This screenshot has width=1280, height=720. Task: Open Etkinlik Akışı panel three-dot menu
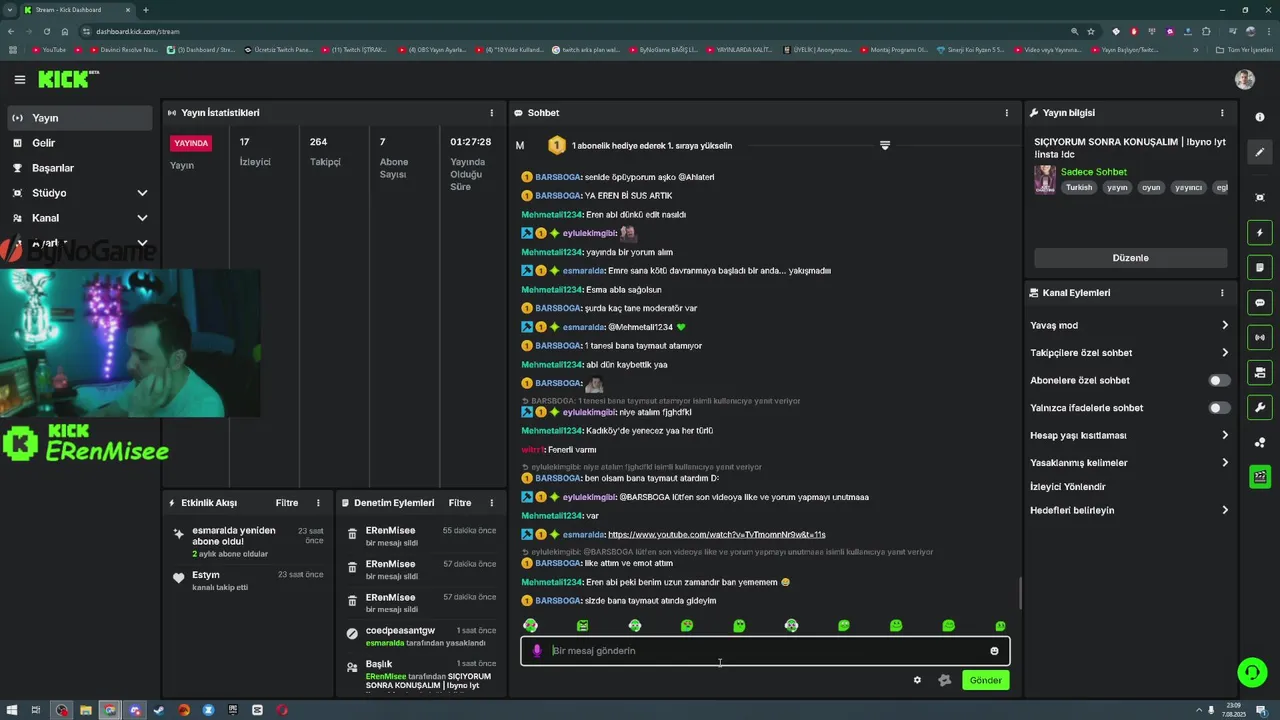point(318,503)
